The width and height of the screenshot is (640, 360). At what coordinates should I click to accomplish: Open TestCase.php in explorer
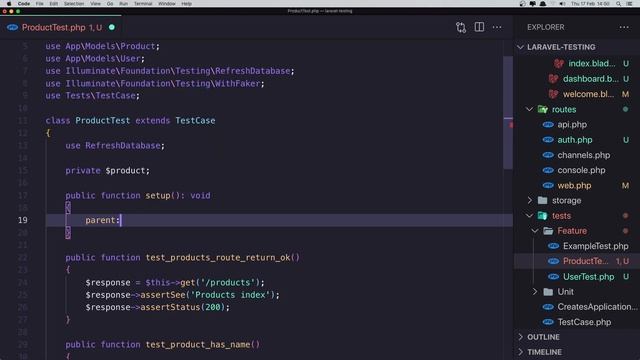pyautogui.click(x=584, y=322)
